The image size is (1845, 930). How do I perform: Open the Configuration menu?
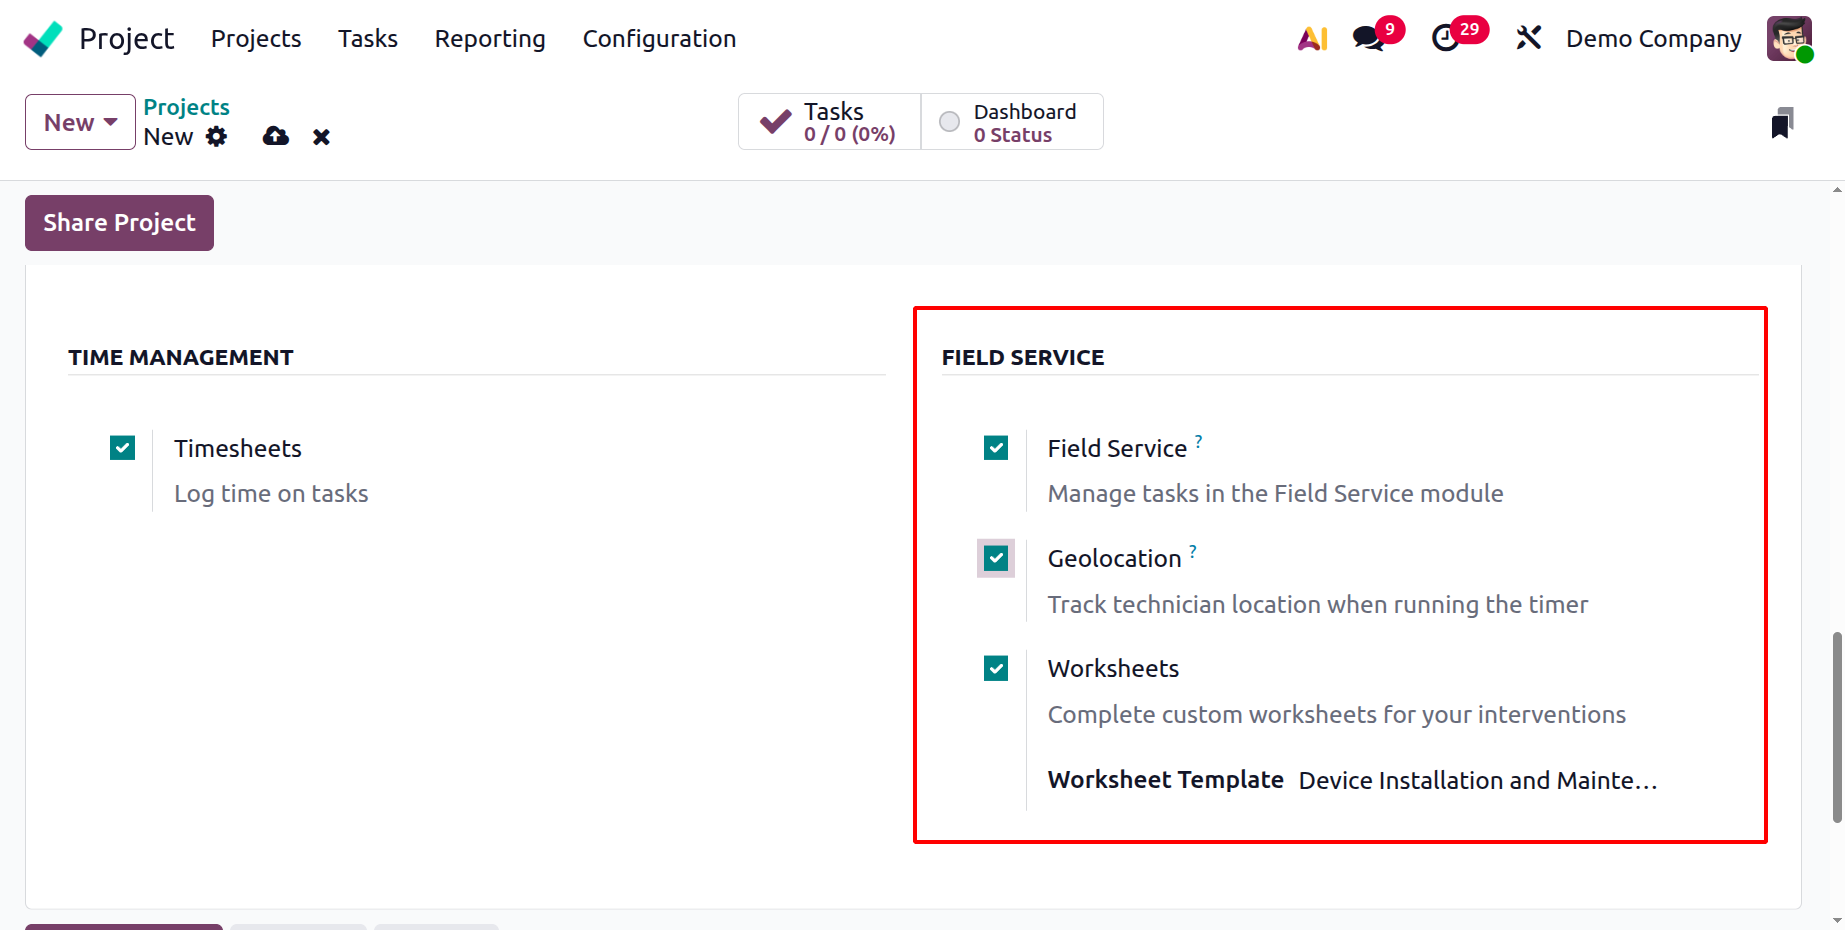[659, 39]
